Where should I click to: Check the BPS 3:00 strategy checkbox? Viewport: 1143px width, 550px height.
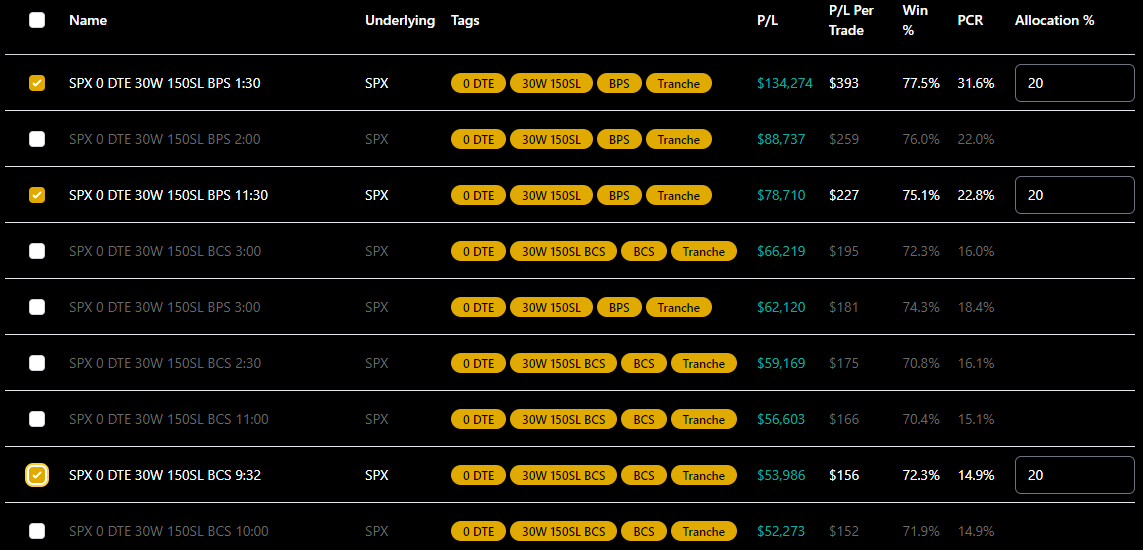[36, 307]
